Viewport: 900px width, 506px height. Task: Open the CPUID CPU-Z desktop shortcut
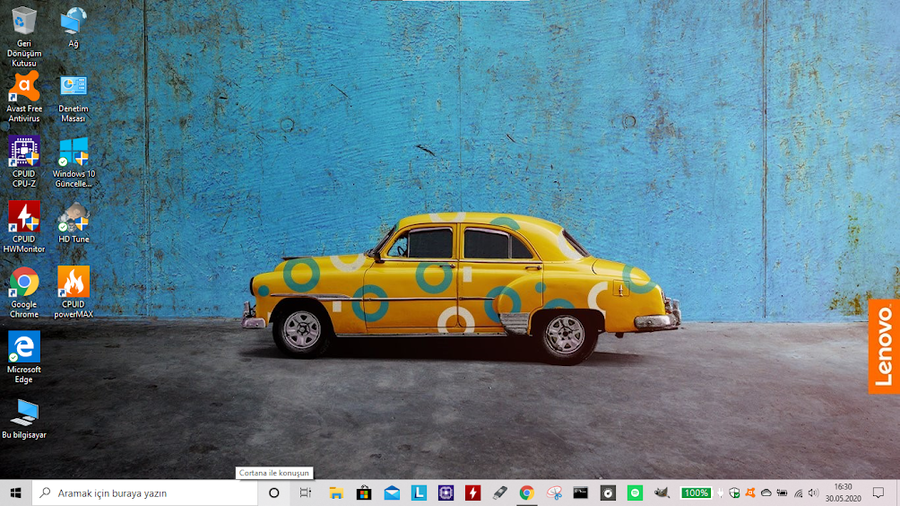[24, 152]
